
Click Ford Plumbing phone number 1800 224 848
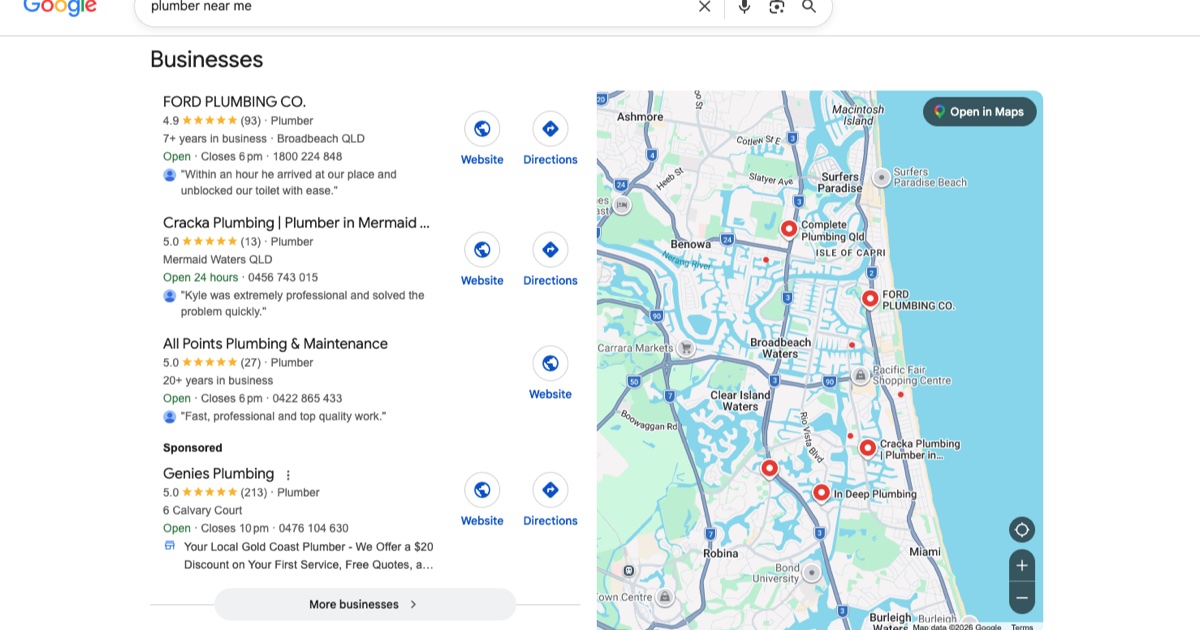tap(307, 157)
